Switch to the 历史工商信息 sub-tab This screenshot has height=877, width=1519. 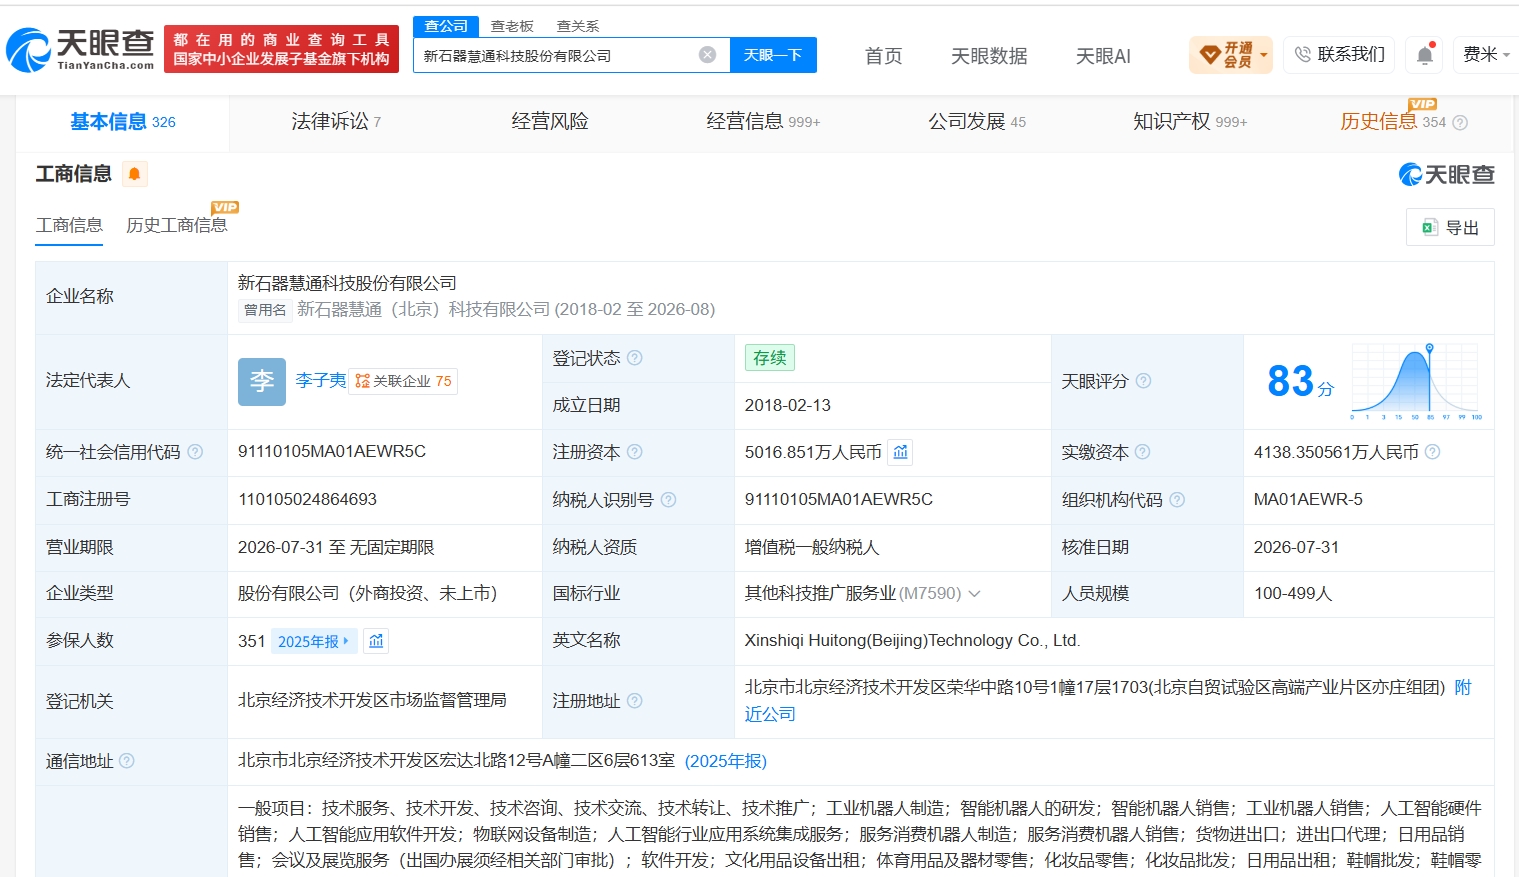coord(177,225)
